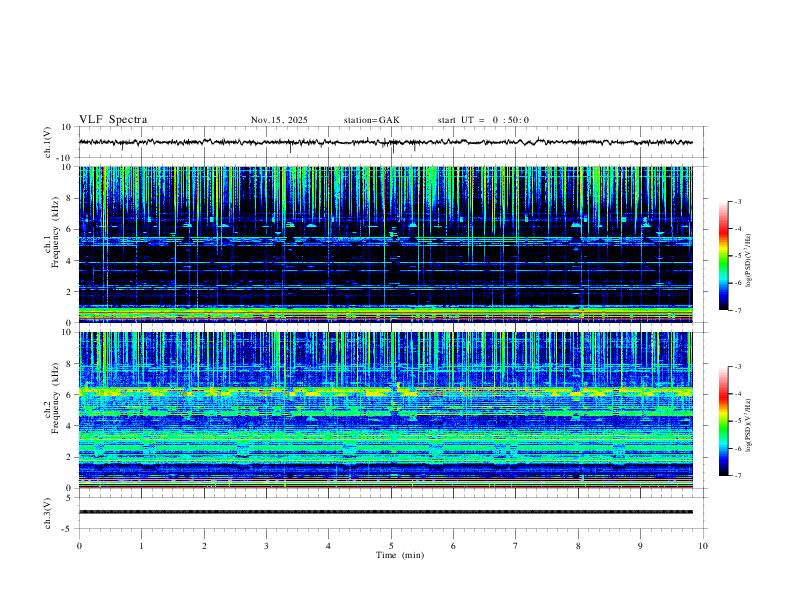Click the time axis tick label '0'

pyautogui.click(x=79, y=546)
